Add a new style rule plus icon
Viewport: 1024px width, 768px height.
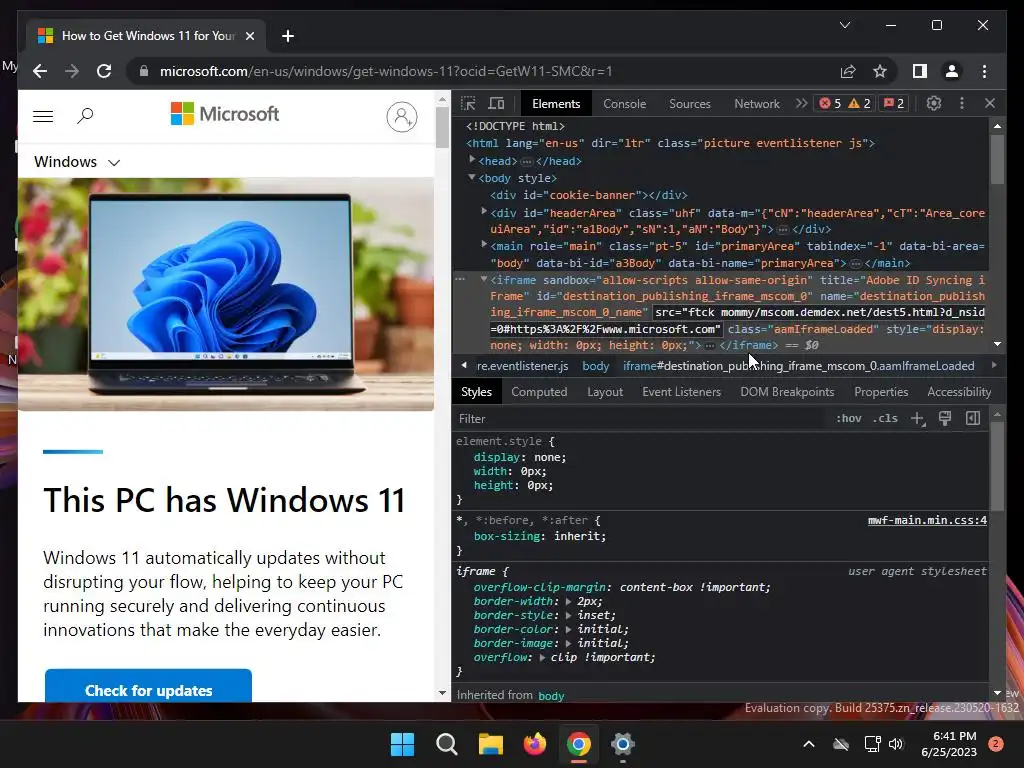pyautogui.click(x=918, y=419)
